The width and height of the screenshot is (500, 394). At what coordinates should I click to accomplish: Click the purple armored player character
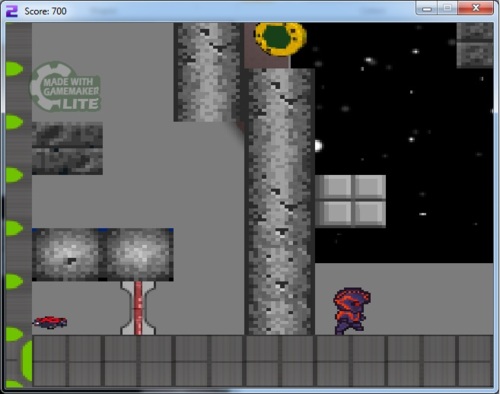(352, 311)
